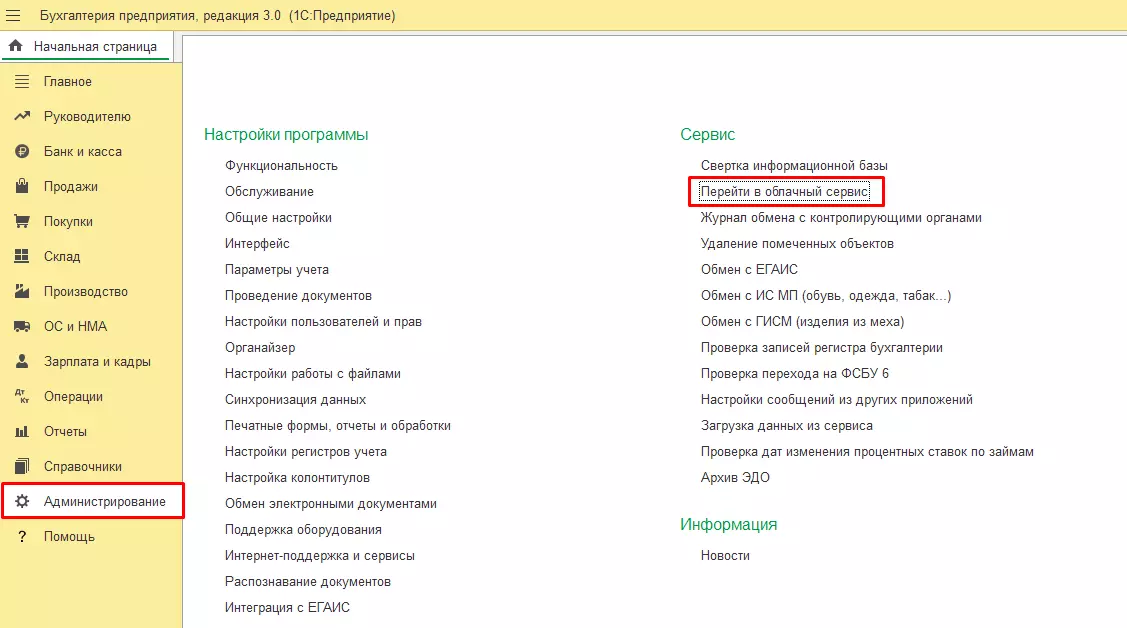Image resolution: width=1127 pixels, height=628 pixels.
Task: Open Архив ЭДО link
Action: (x=735, y=477)
